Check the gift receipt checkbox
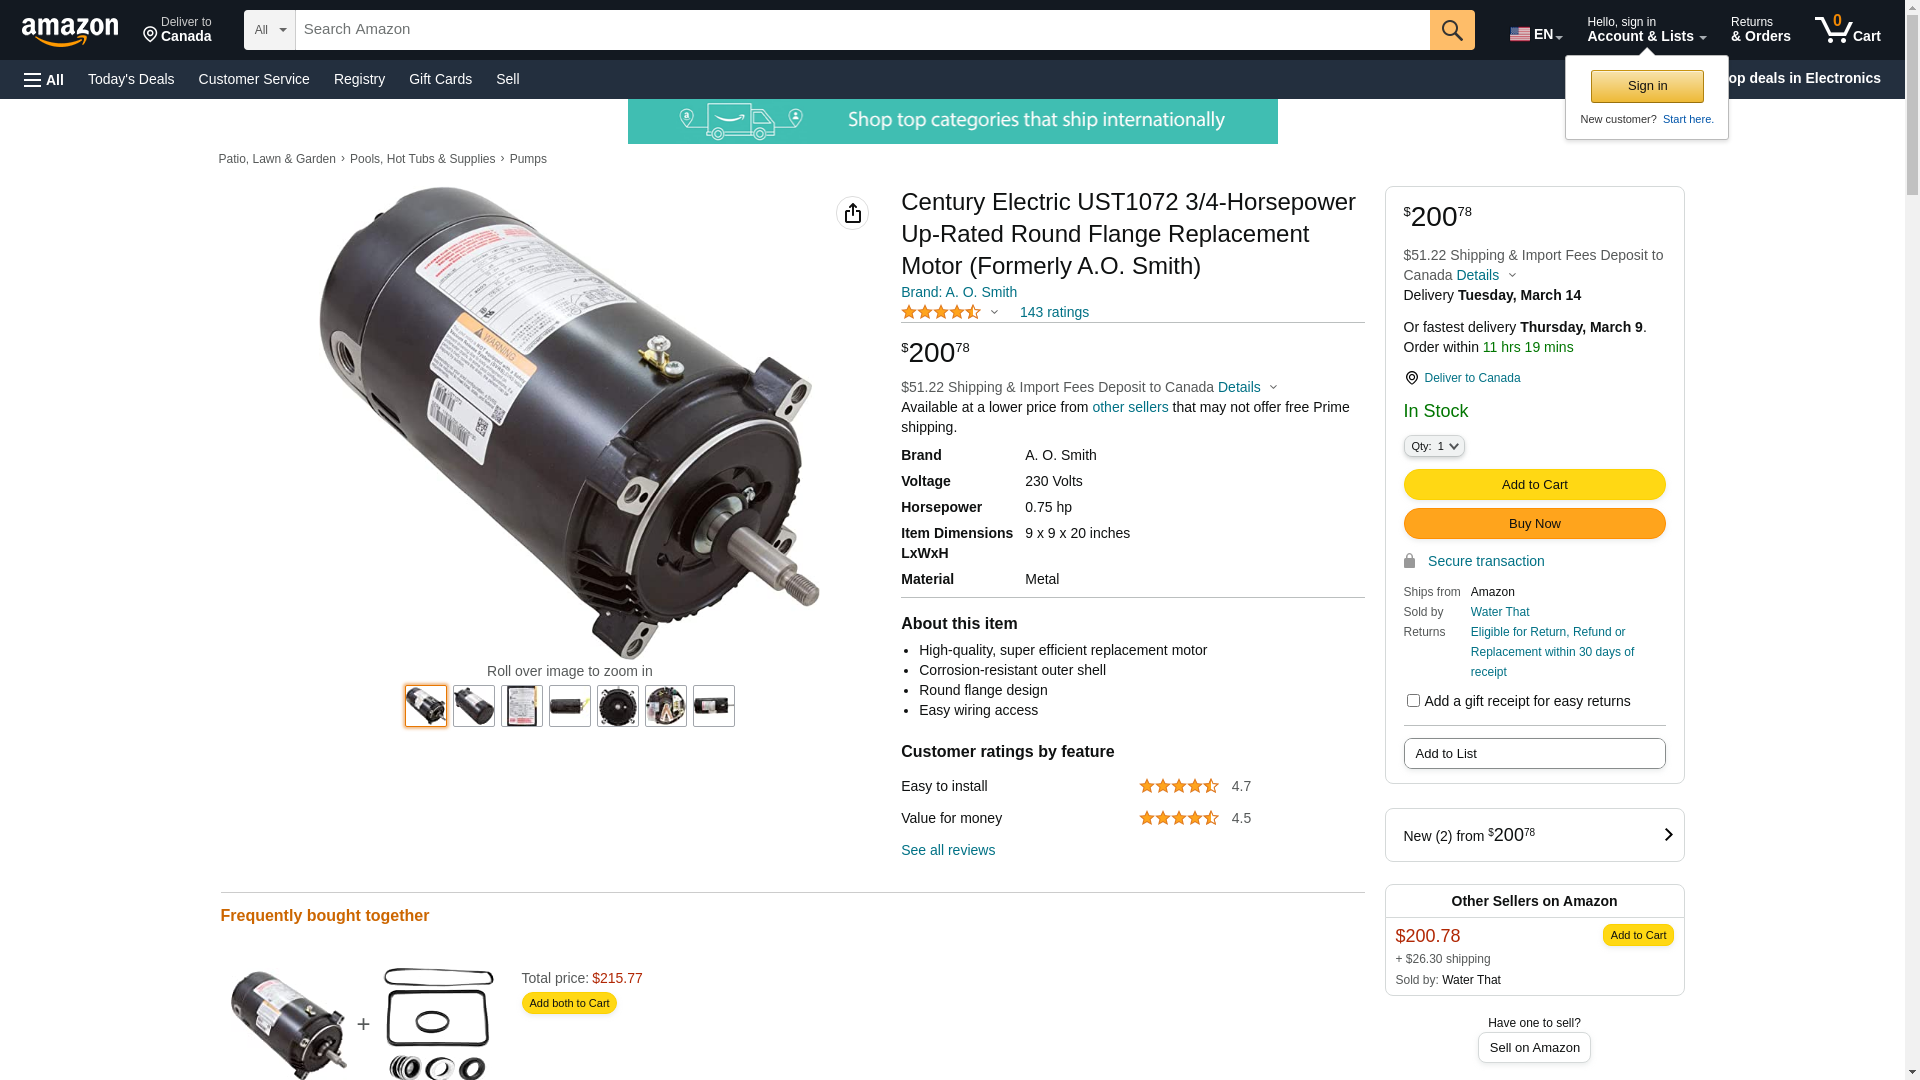Viewport: 1920px width, 1080px height. [1413, 701]
